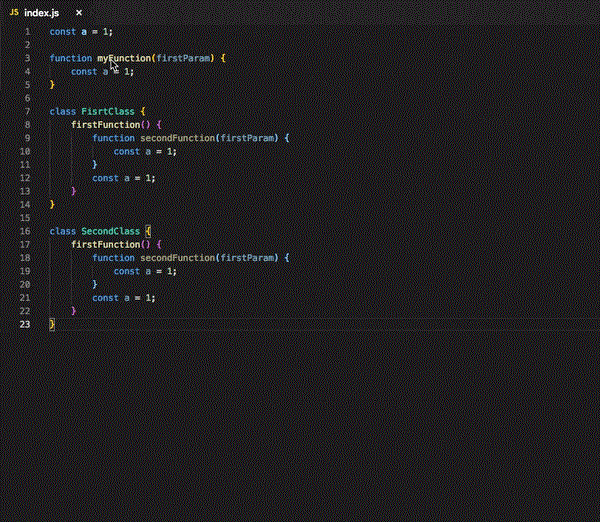Click the class keyword on line 7
The height and width of the screenshot is (522, 600).
pyautogui.click(x=63, y=111)
